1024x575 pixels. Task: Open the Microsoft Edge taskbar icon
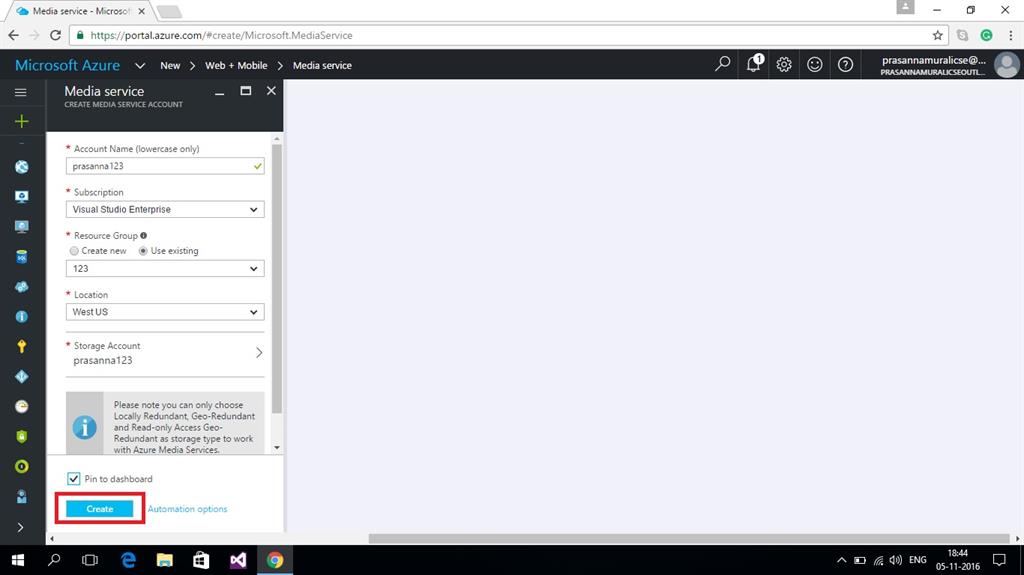click(128, 560)
